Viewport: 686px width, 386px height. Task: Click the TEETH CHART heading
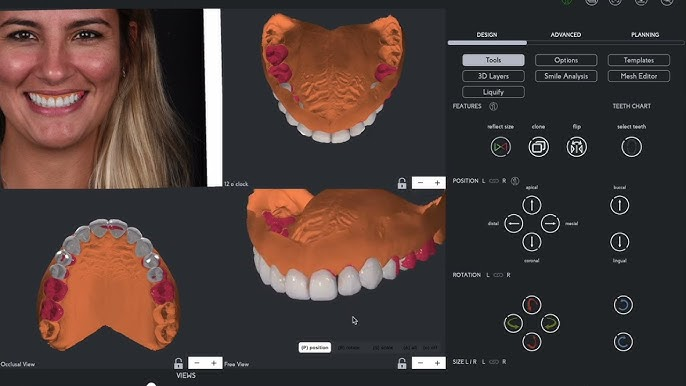pos(631,106)
